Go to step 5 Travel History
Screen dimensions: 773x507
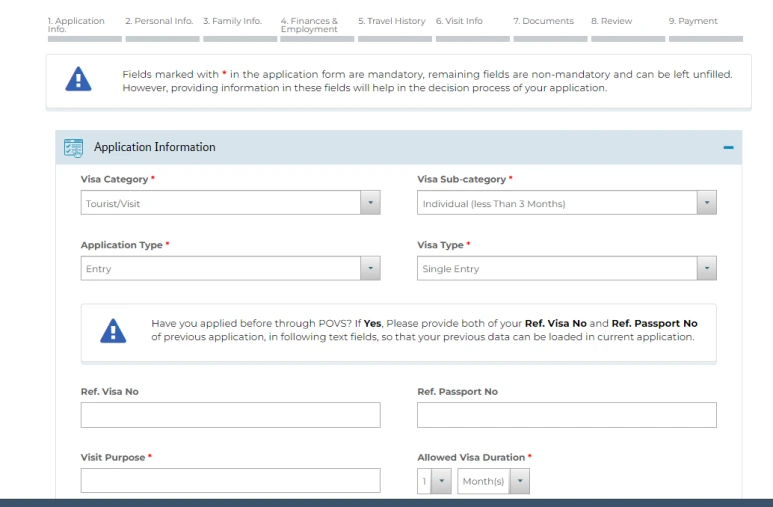pos(395,29)
